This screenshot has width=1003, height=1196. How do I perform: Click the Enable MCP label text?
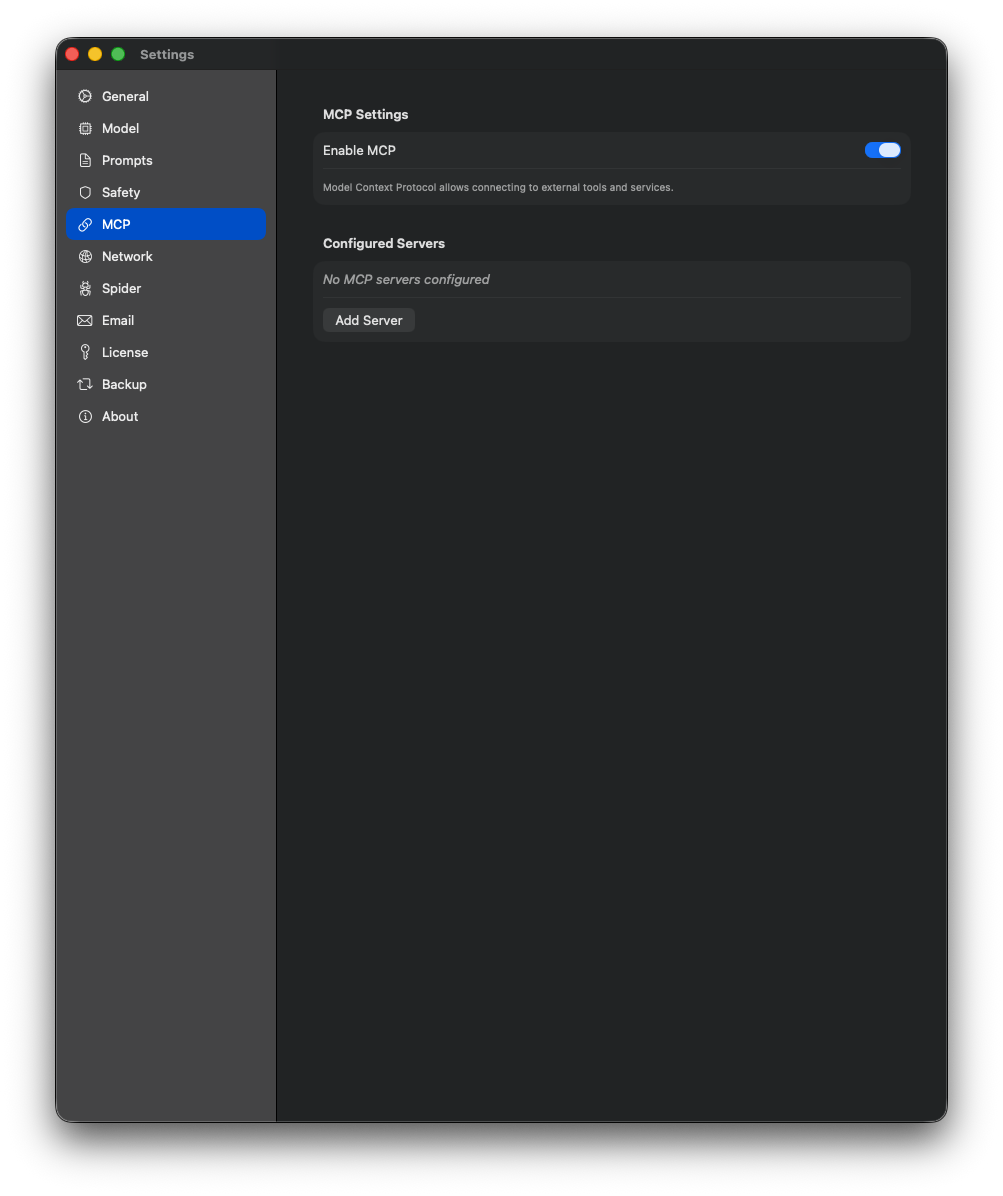point(359,150)
